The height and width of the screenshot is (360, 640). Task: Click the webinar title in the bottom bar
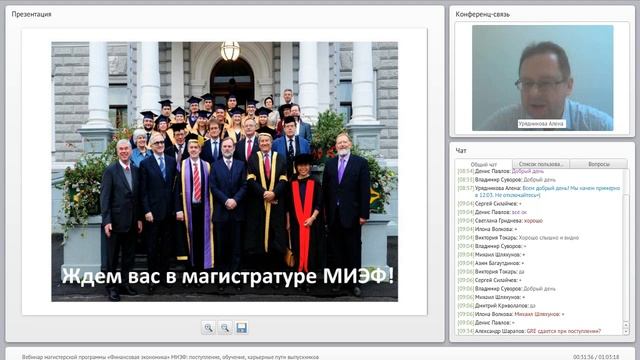click(170, 357)
